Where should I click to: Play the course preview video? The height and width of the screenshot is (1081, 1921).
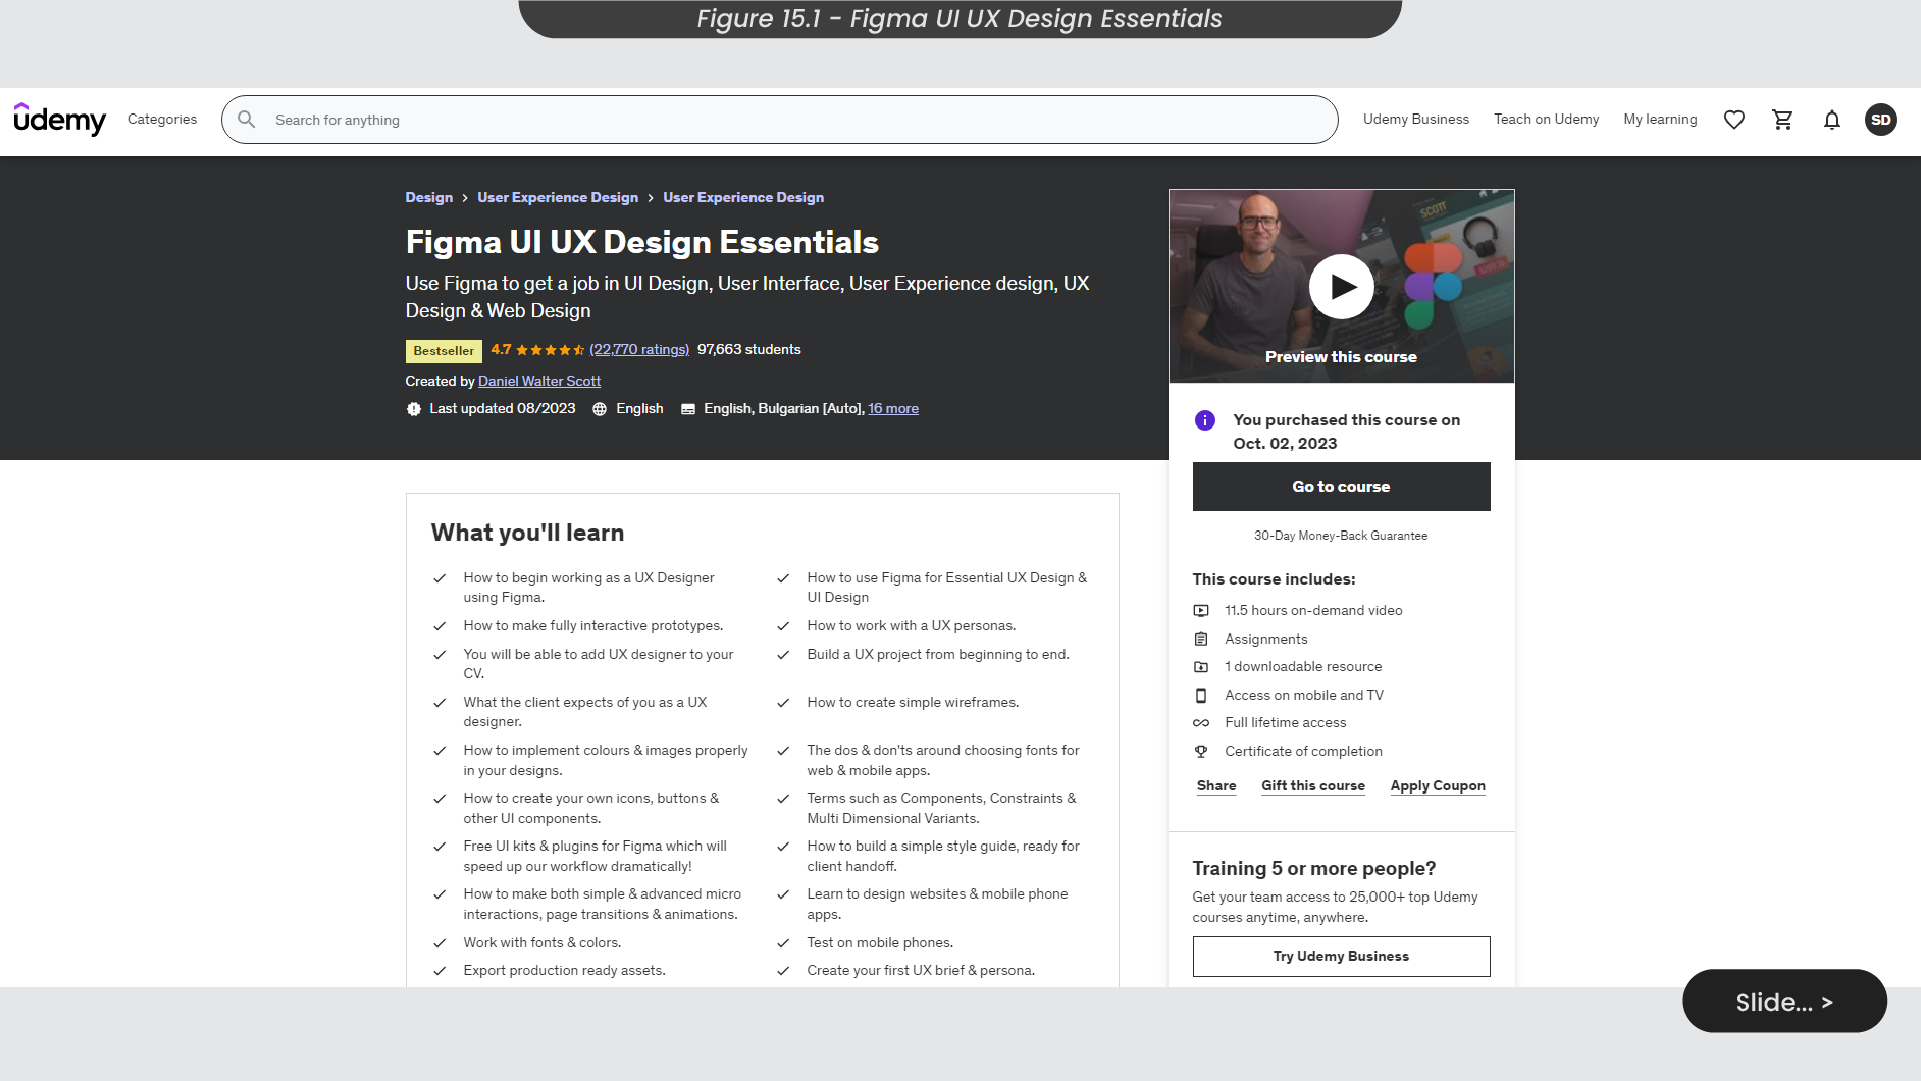1341,287
